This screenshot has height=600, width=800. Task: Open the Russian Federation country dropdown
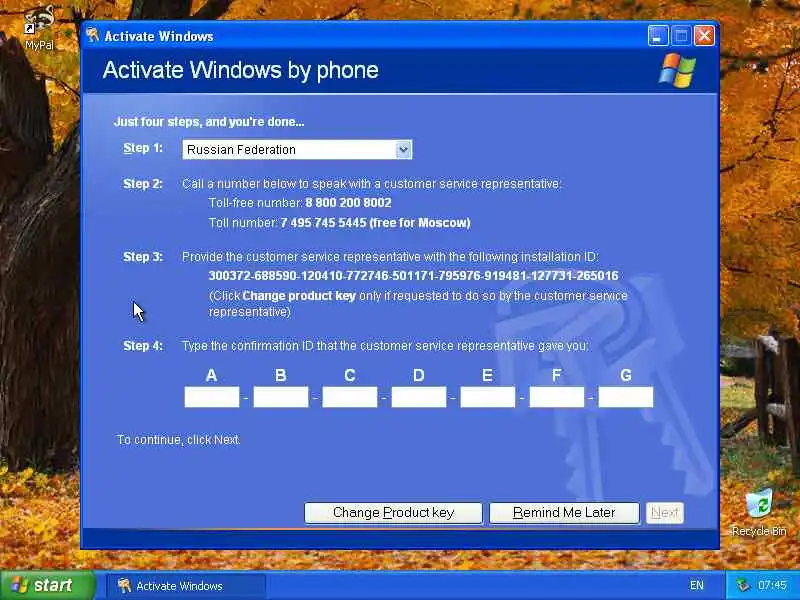pos(297,149)
